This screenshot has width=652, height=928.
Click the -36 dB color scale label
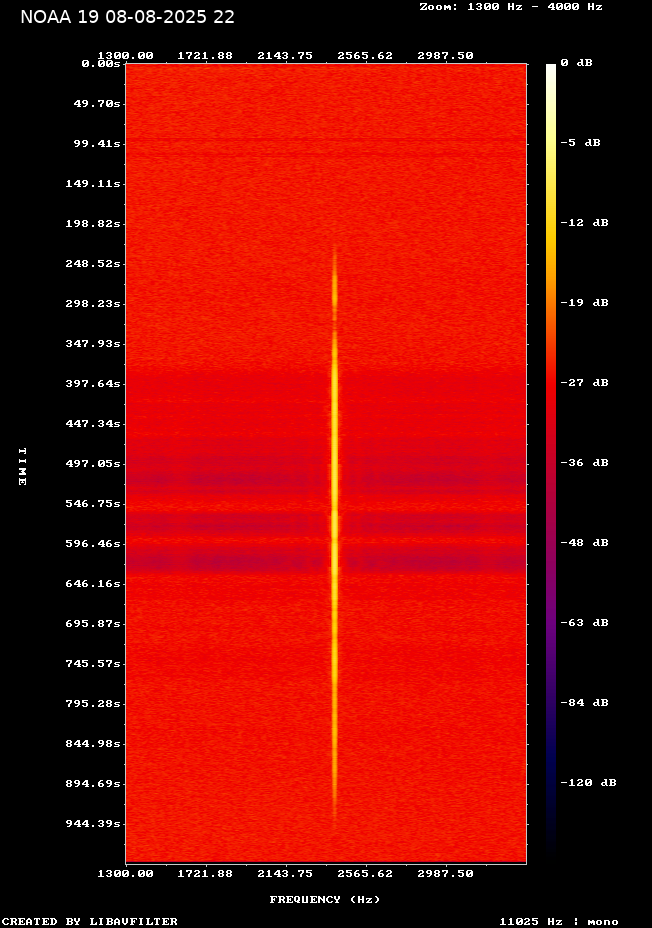point(584,462)
